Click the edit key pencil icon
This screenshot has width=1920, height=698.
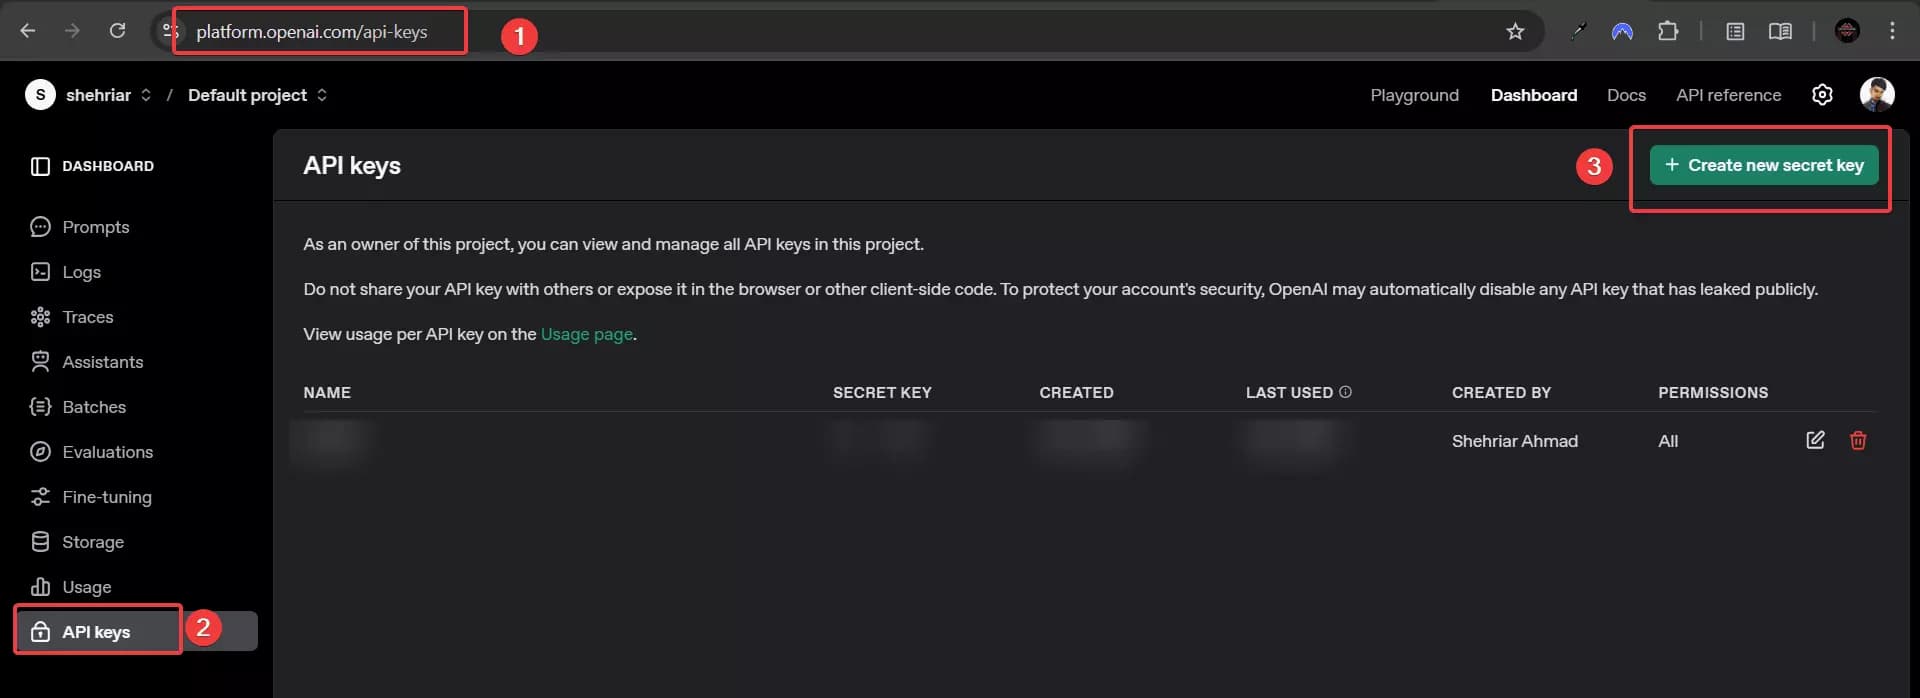coord(1815,440)
